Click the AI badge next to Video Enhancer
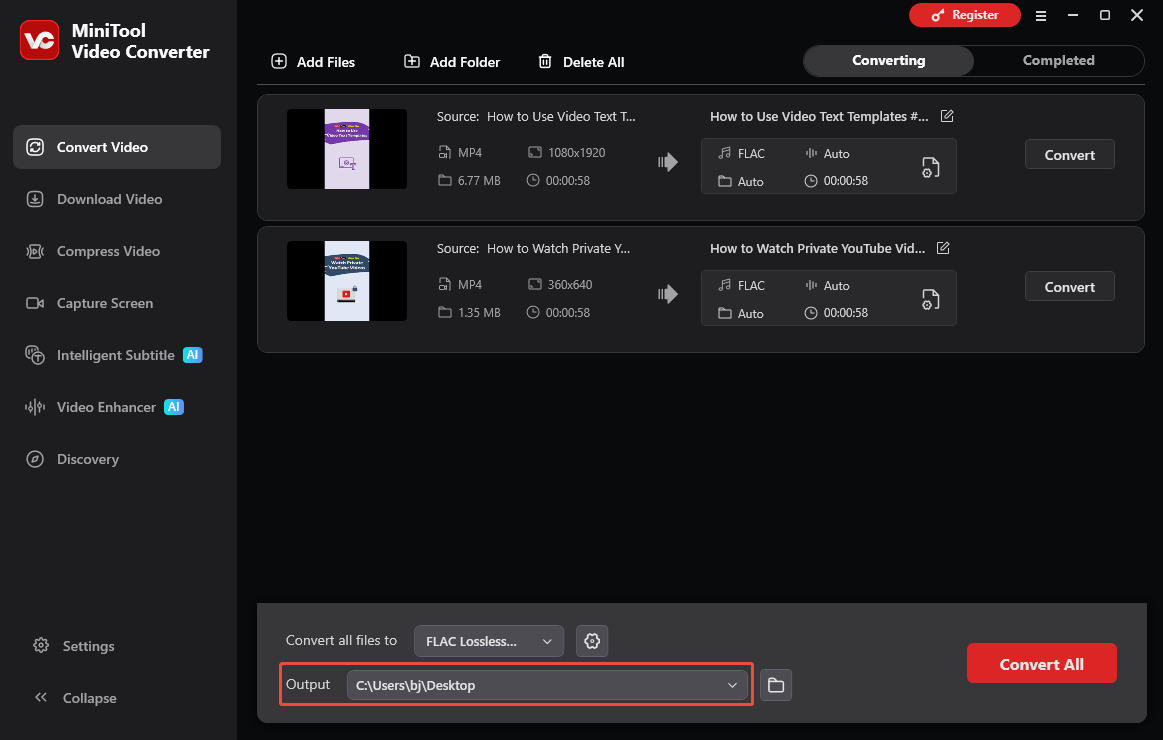This screenshot has height=740, width=1163. click(174, 406)
